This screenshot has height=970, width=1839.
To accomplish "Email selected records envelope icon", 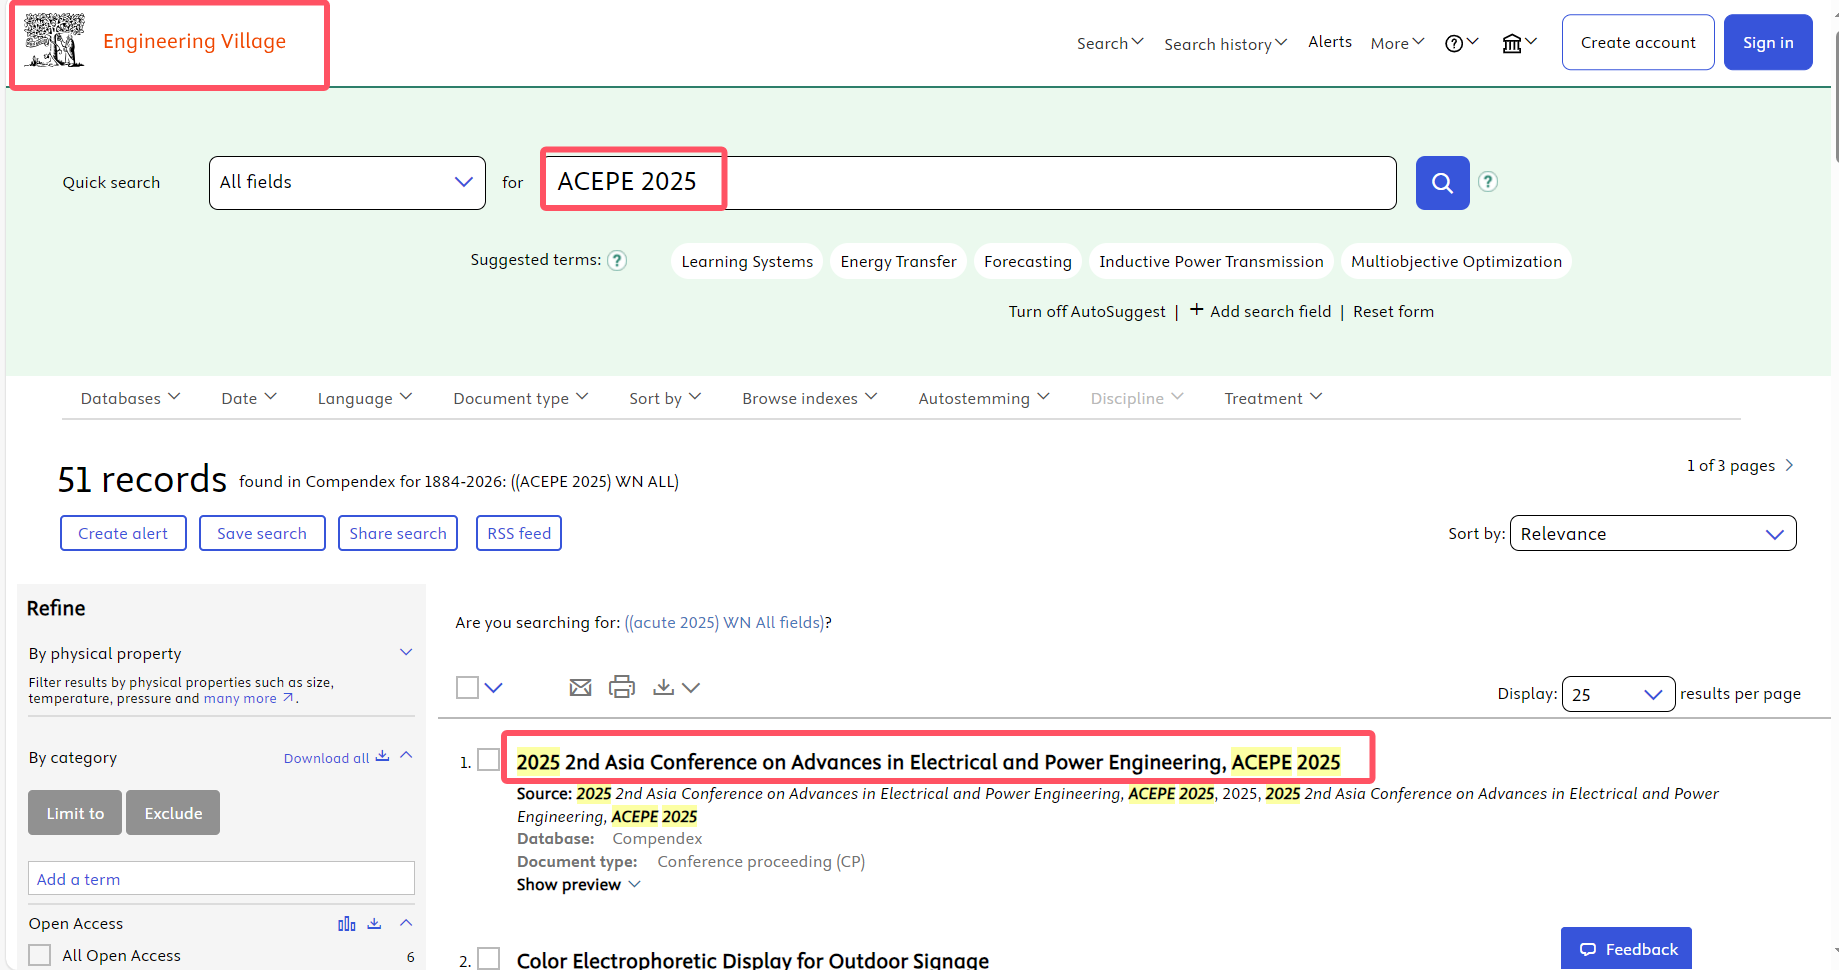I will 580,687.
